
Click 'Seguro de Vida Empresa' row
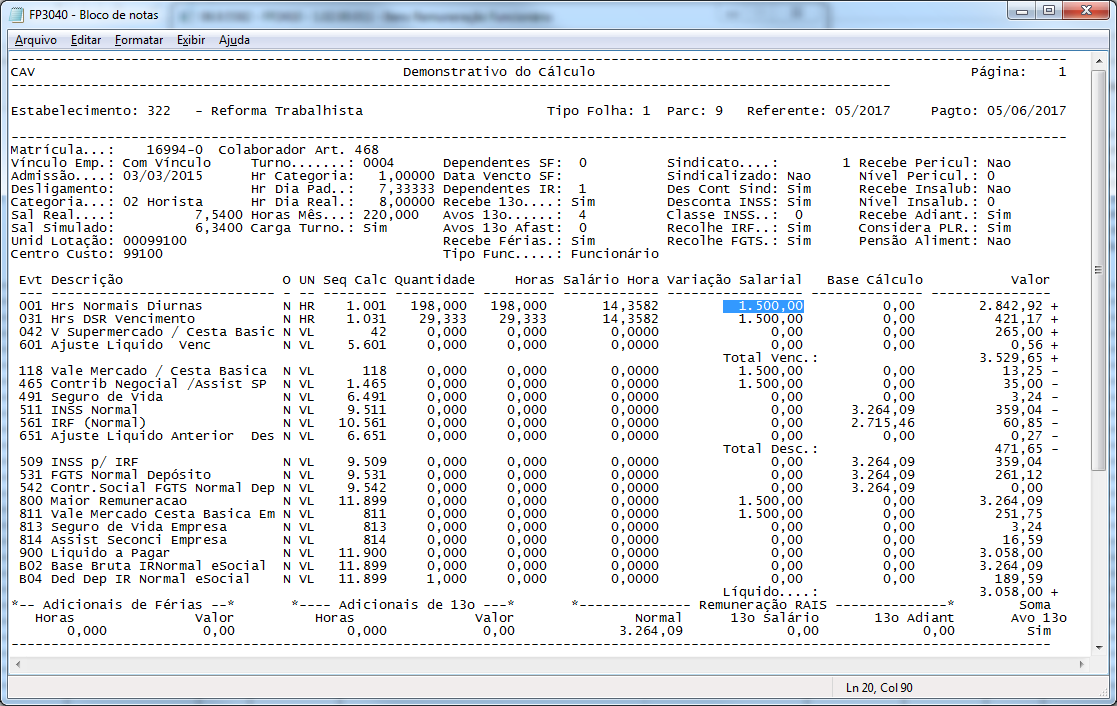(138, 527)
